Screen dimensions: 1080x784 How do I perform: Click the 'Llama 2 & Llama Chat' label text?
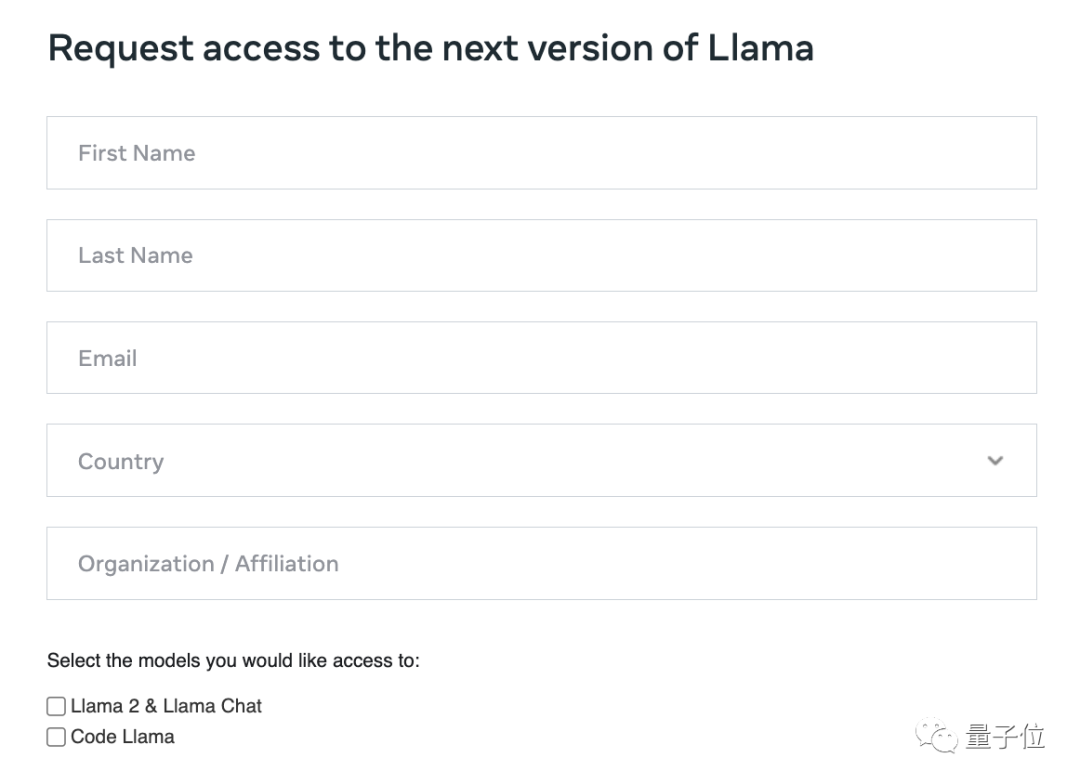(166, 706)
